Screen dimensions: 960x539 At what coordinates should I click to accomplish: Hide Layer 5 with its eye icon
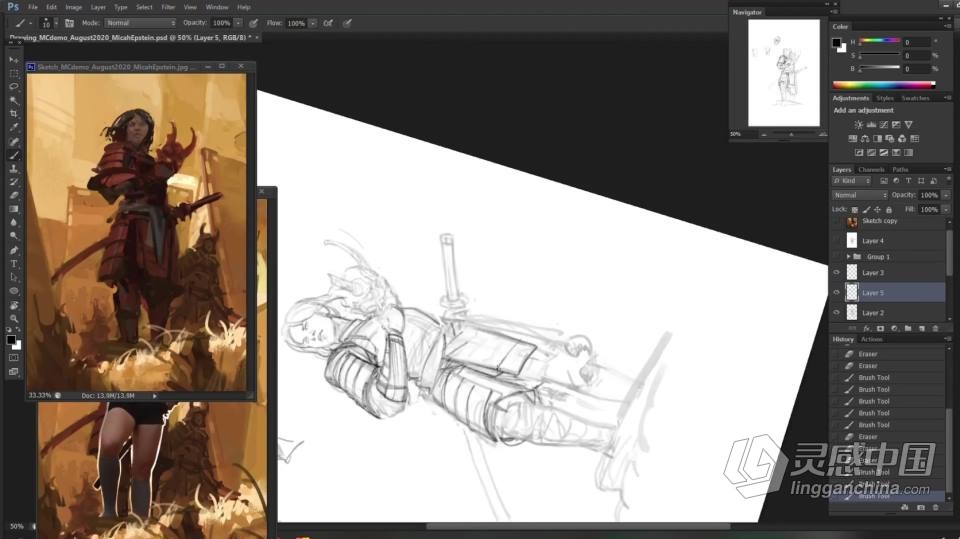pos(836,293)
